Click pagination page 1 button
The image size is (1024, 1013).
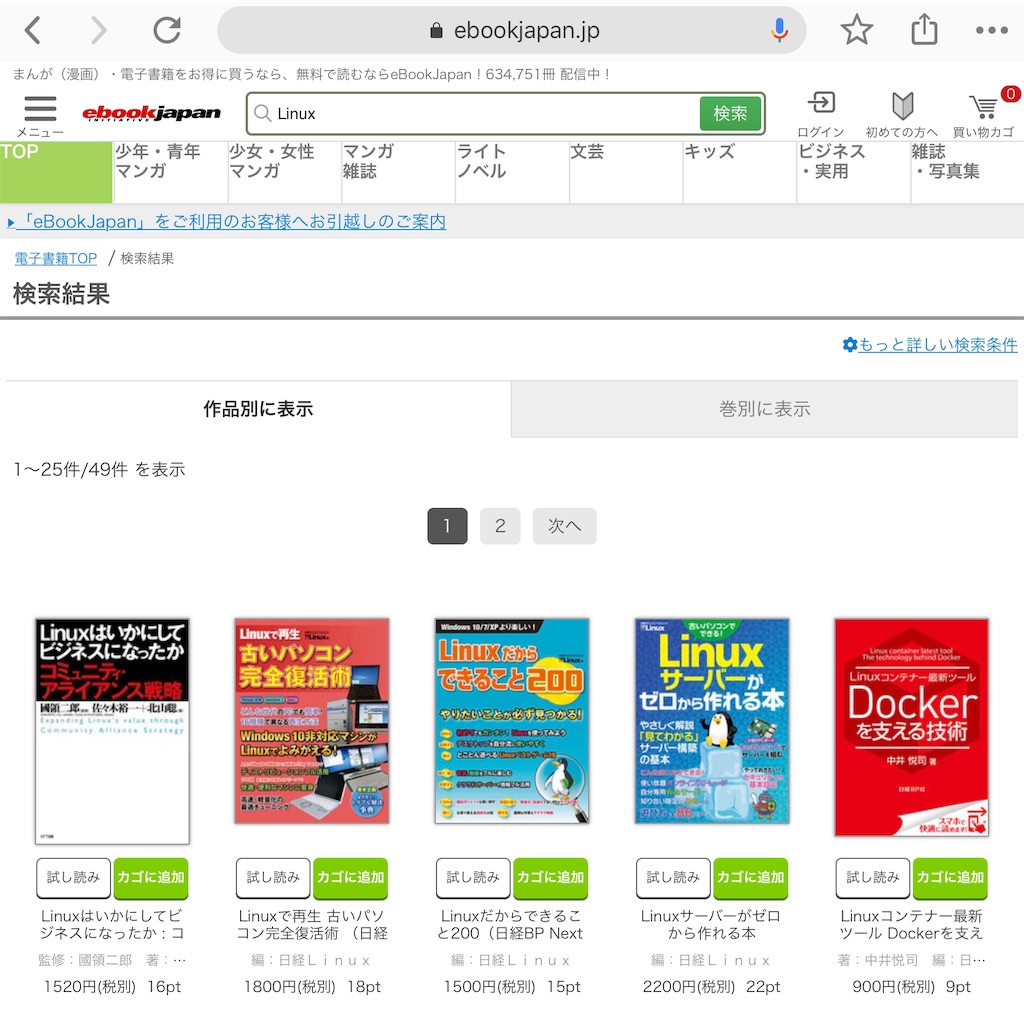[447, 526]
